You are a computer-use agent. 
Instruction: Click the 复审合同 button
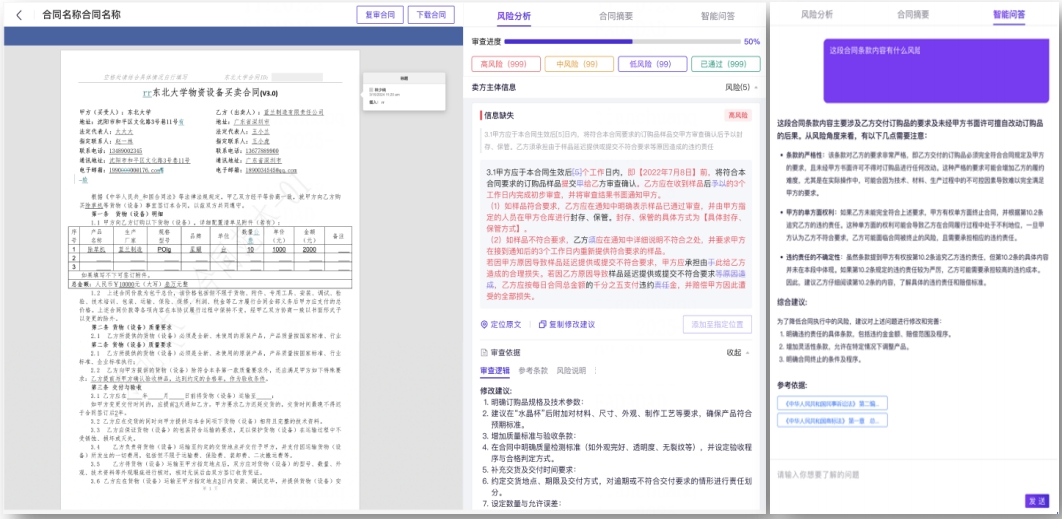[x=380, y=15]
